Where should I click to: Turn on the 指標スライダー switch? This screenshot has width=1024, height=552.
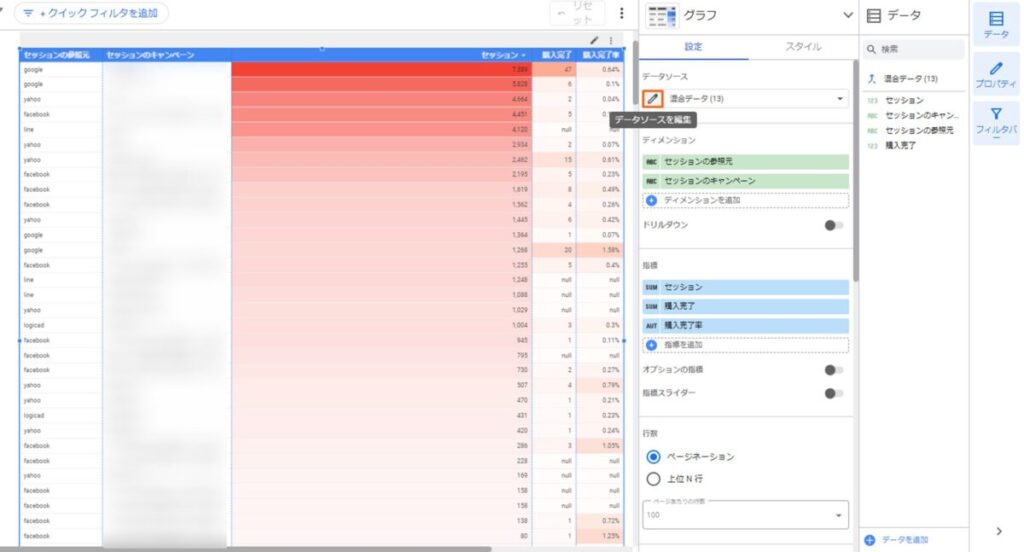click(832, 393)
